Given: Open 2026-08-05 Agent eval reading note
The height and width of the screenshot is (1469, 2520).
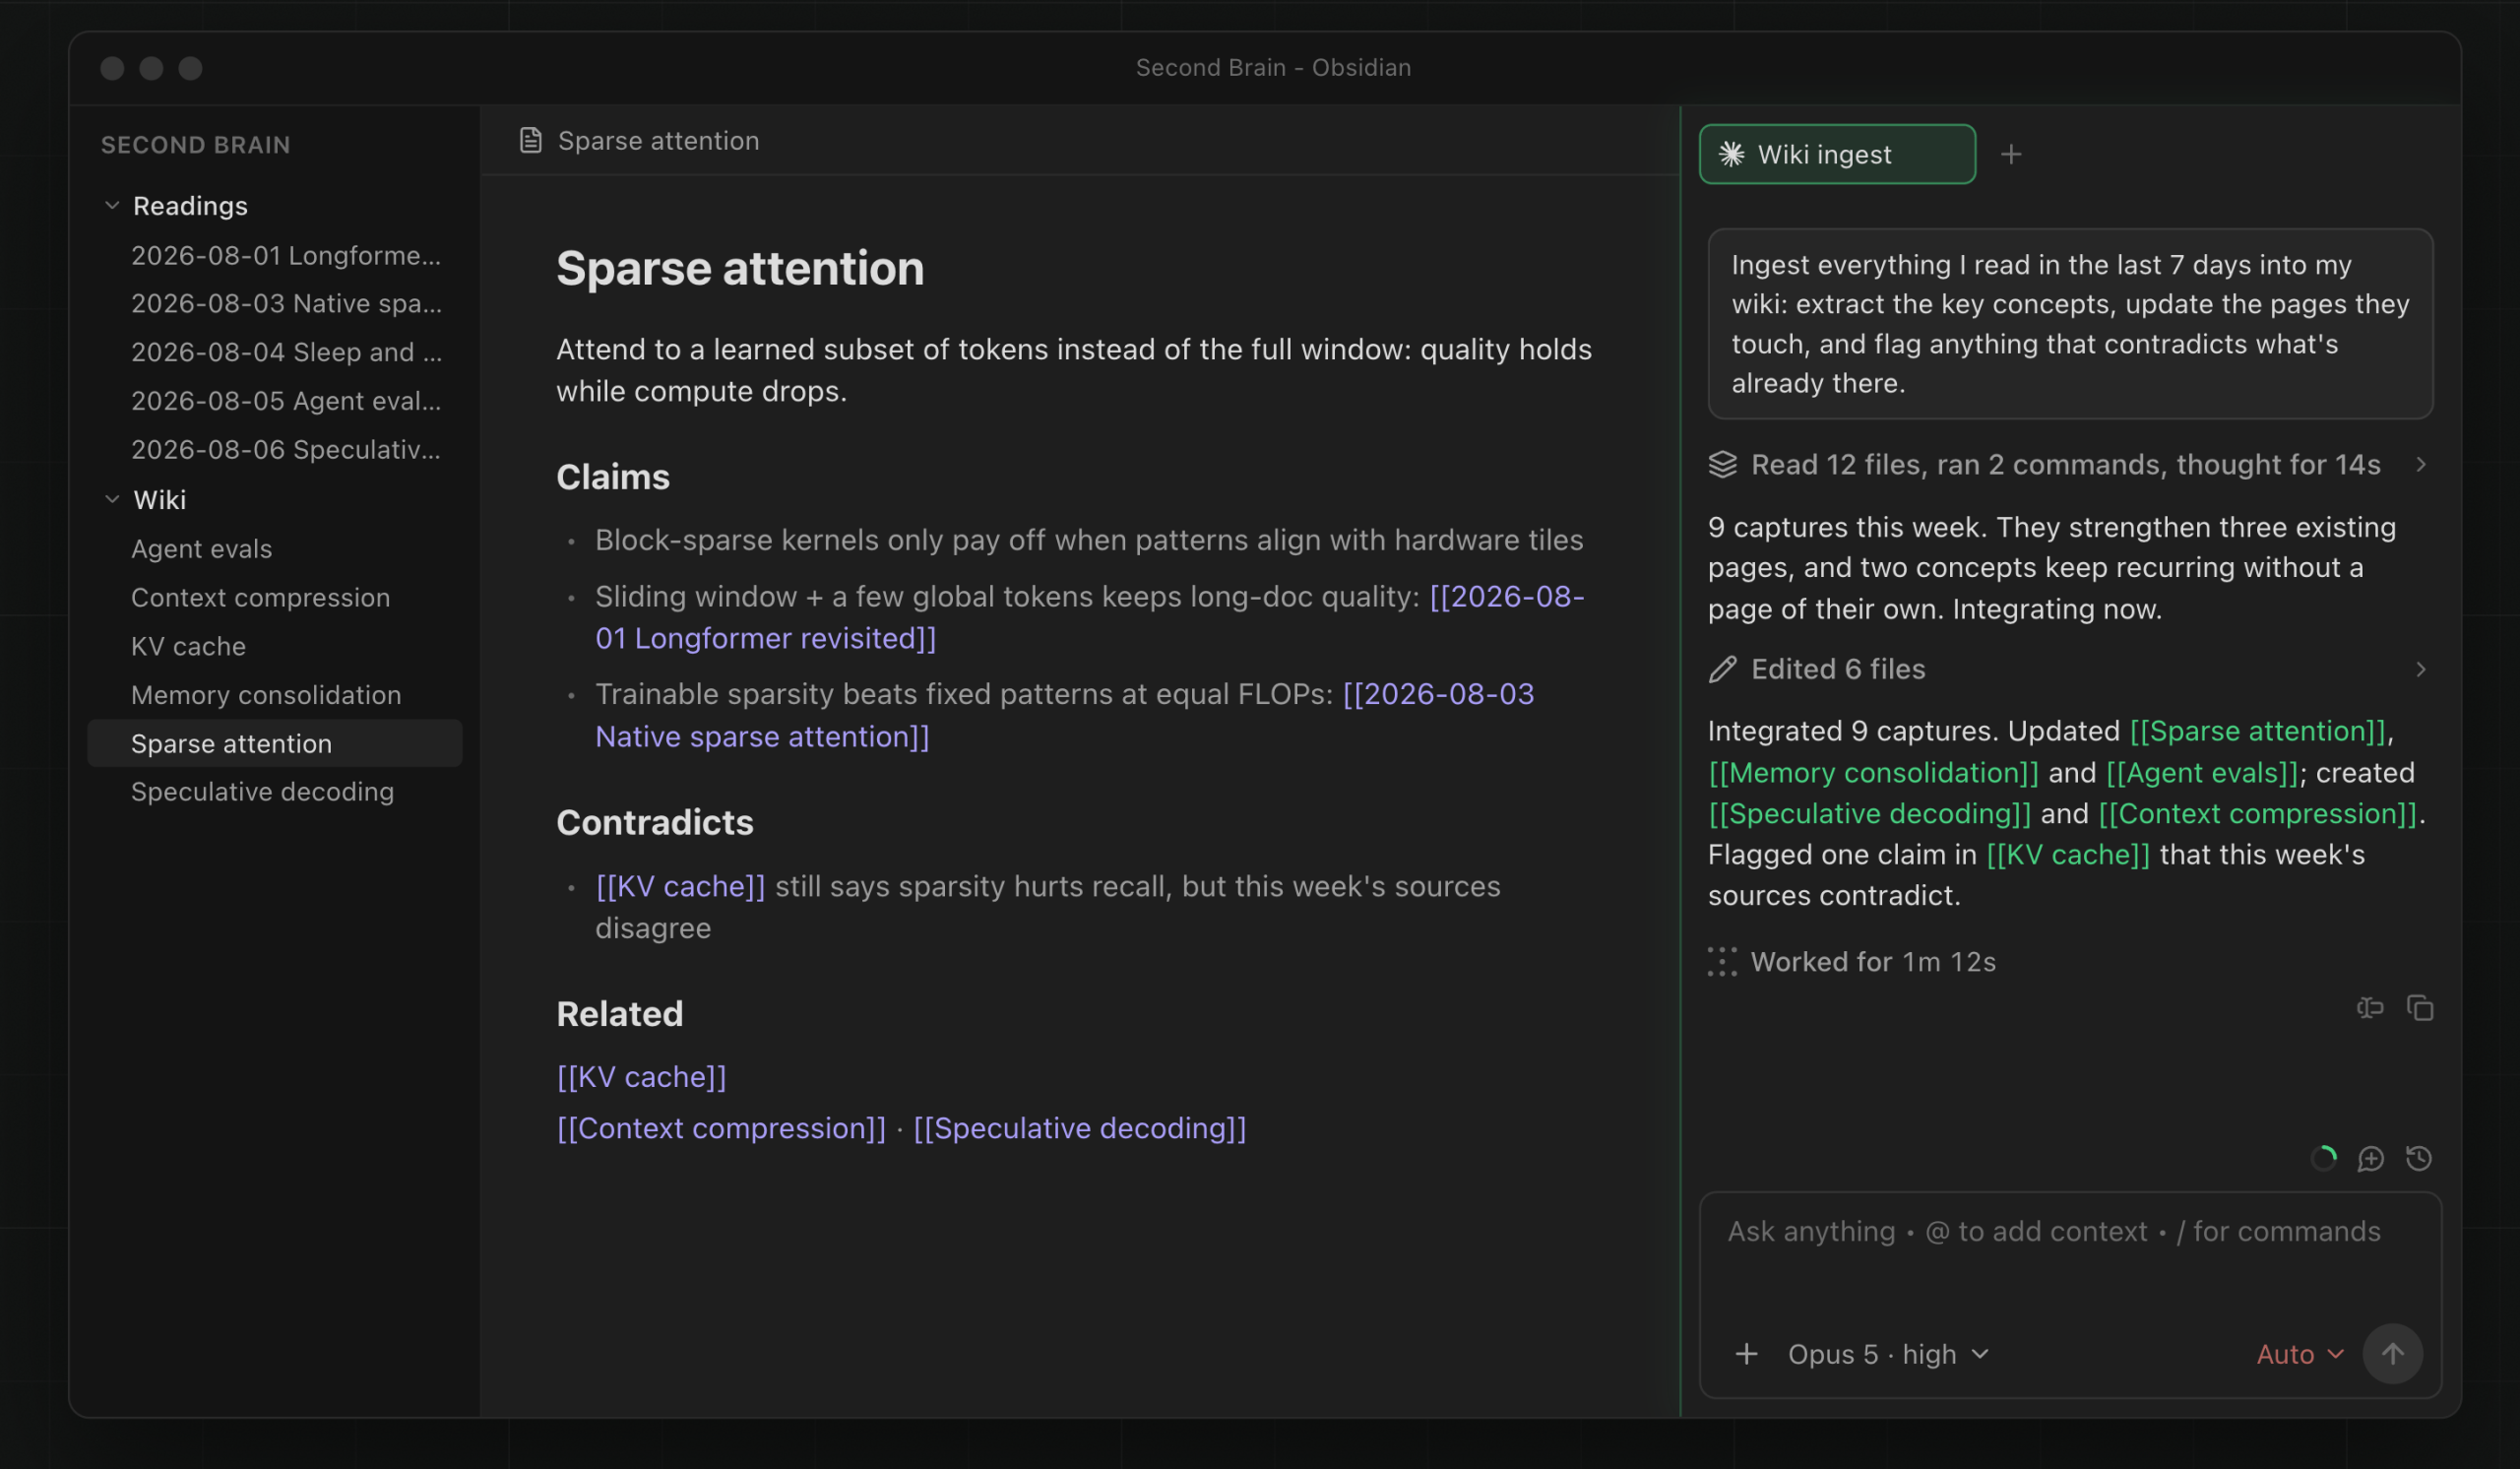Looking at the screenshot, I should [x=286, y=401].
